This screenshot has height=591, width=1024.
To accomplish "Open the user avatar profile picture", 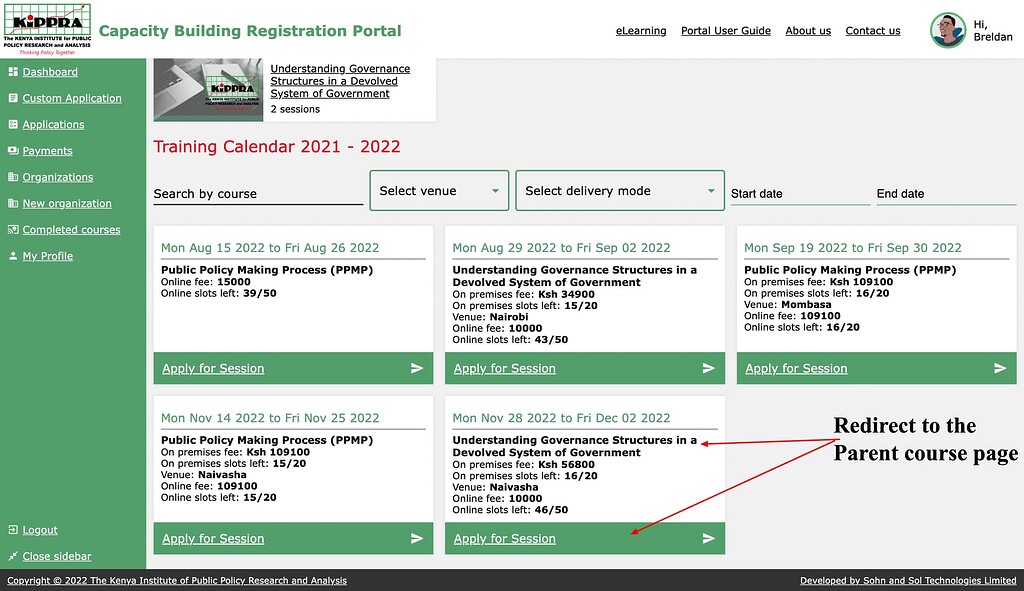I will pos(947,30).
